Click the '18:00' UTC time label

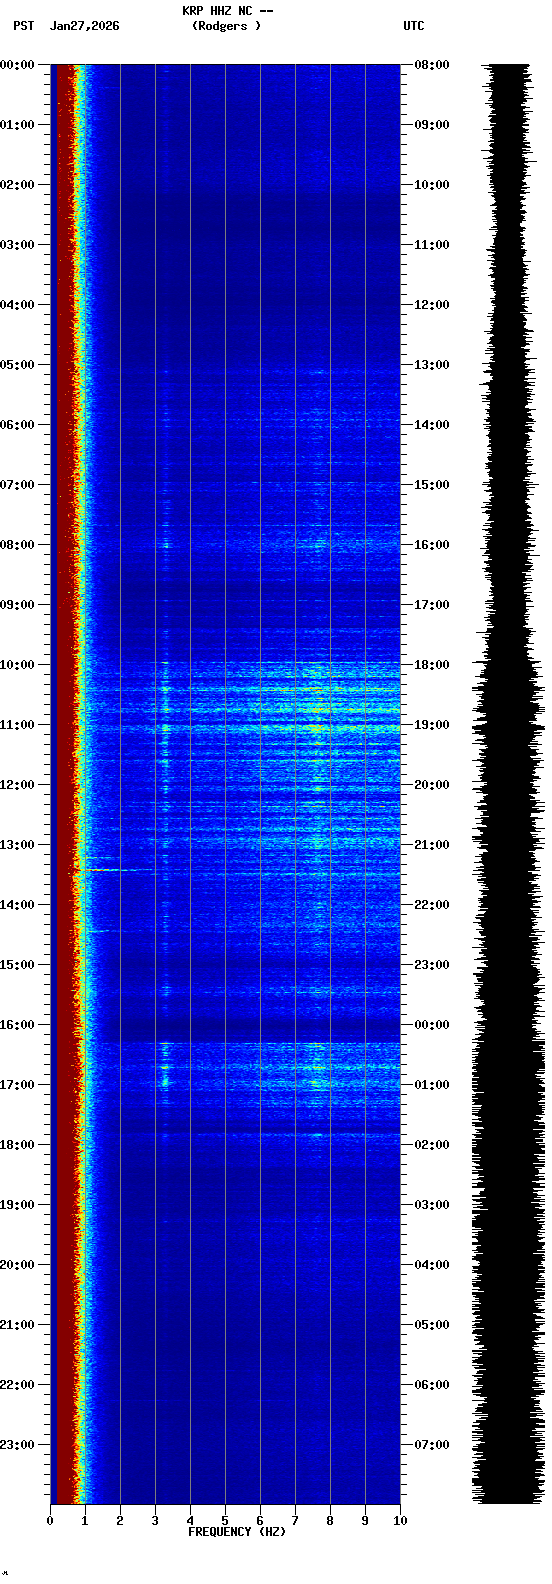point(432,665)
